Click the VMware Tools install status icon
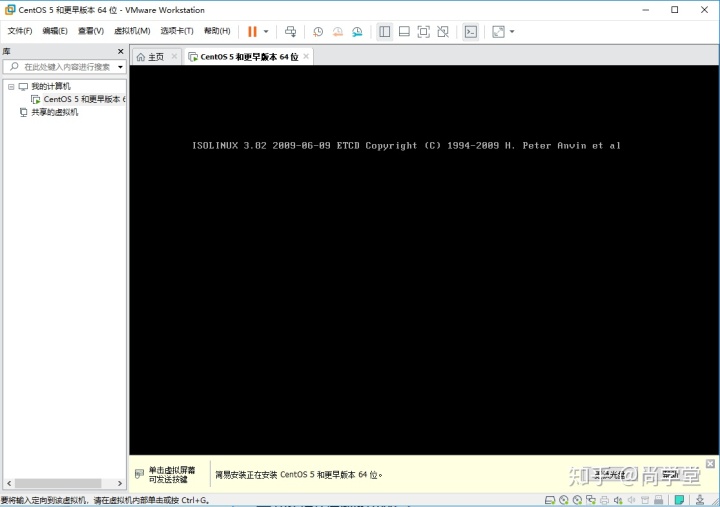 pyautogui.click(x=700, y=500)
